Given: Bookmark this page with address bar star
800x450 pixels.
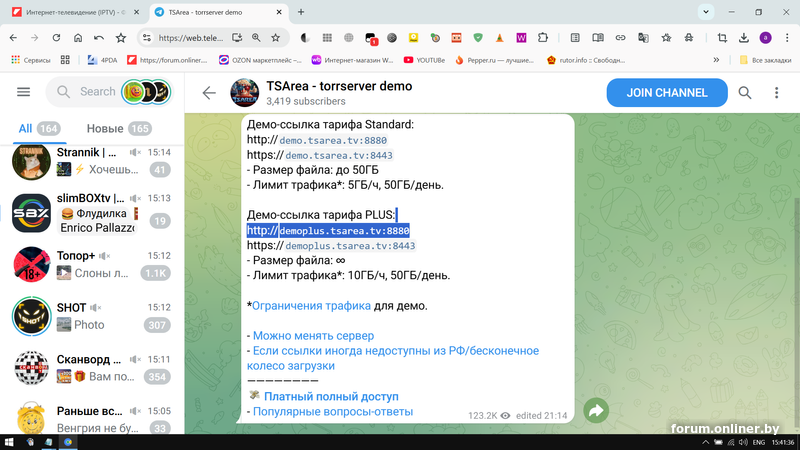Looking at the screenshot, I should pyautogui.click(x=276, y=38).
